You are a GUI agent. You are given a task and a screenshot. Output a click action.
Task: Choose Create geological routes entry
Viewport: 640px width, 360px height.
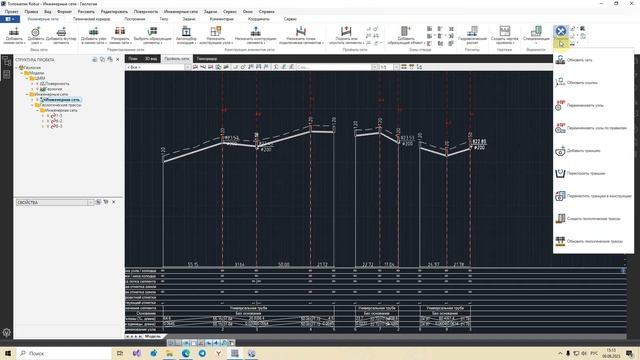click(593, 219)
